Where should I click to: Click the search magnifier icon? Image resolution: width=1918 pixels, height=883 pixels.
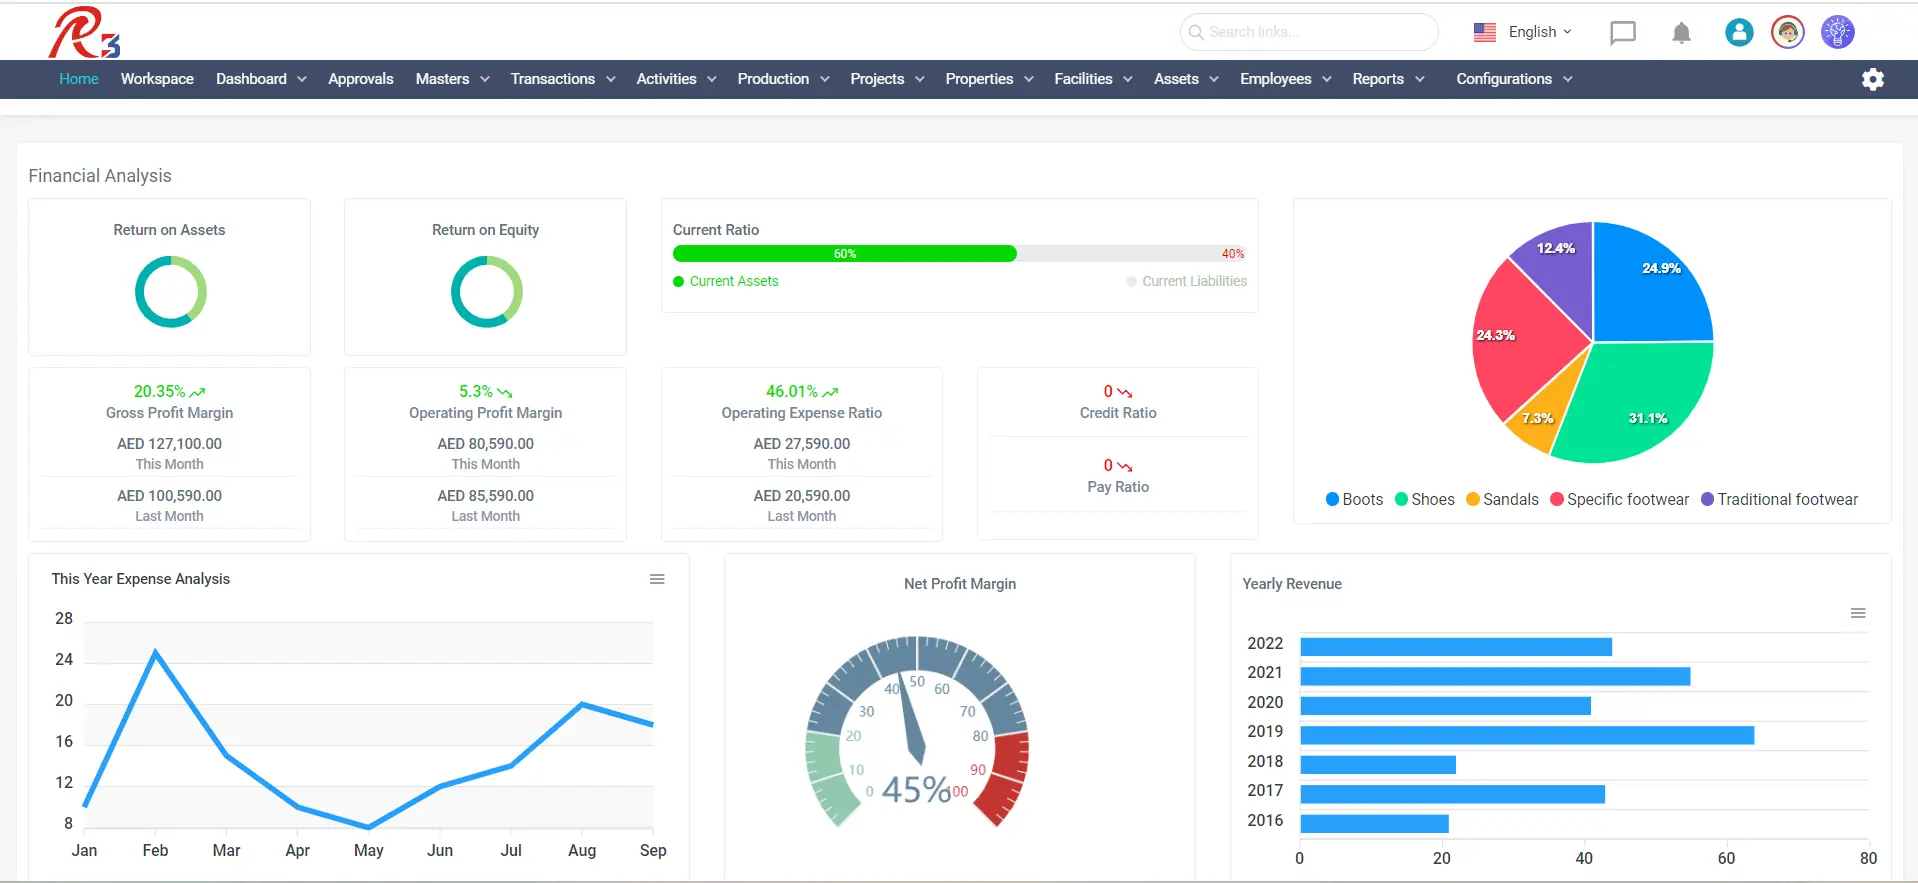point(1195,32)
